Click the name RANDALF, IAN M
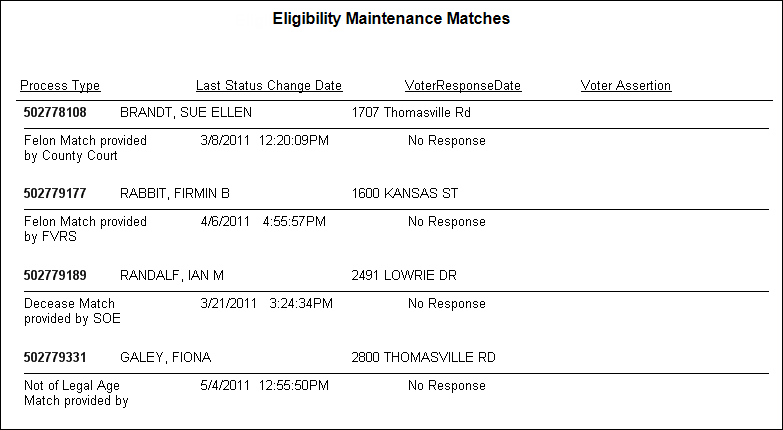The height and width of the screenshot is (430, 783). [x=172, y=276]
